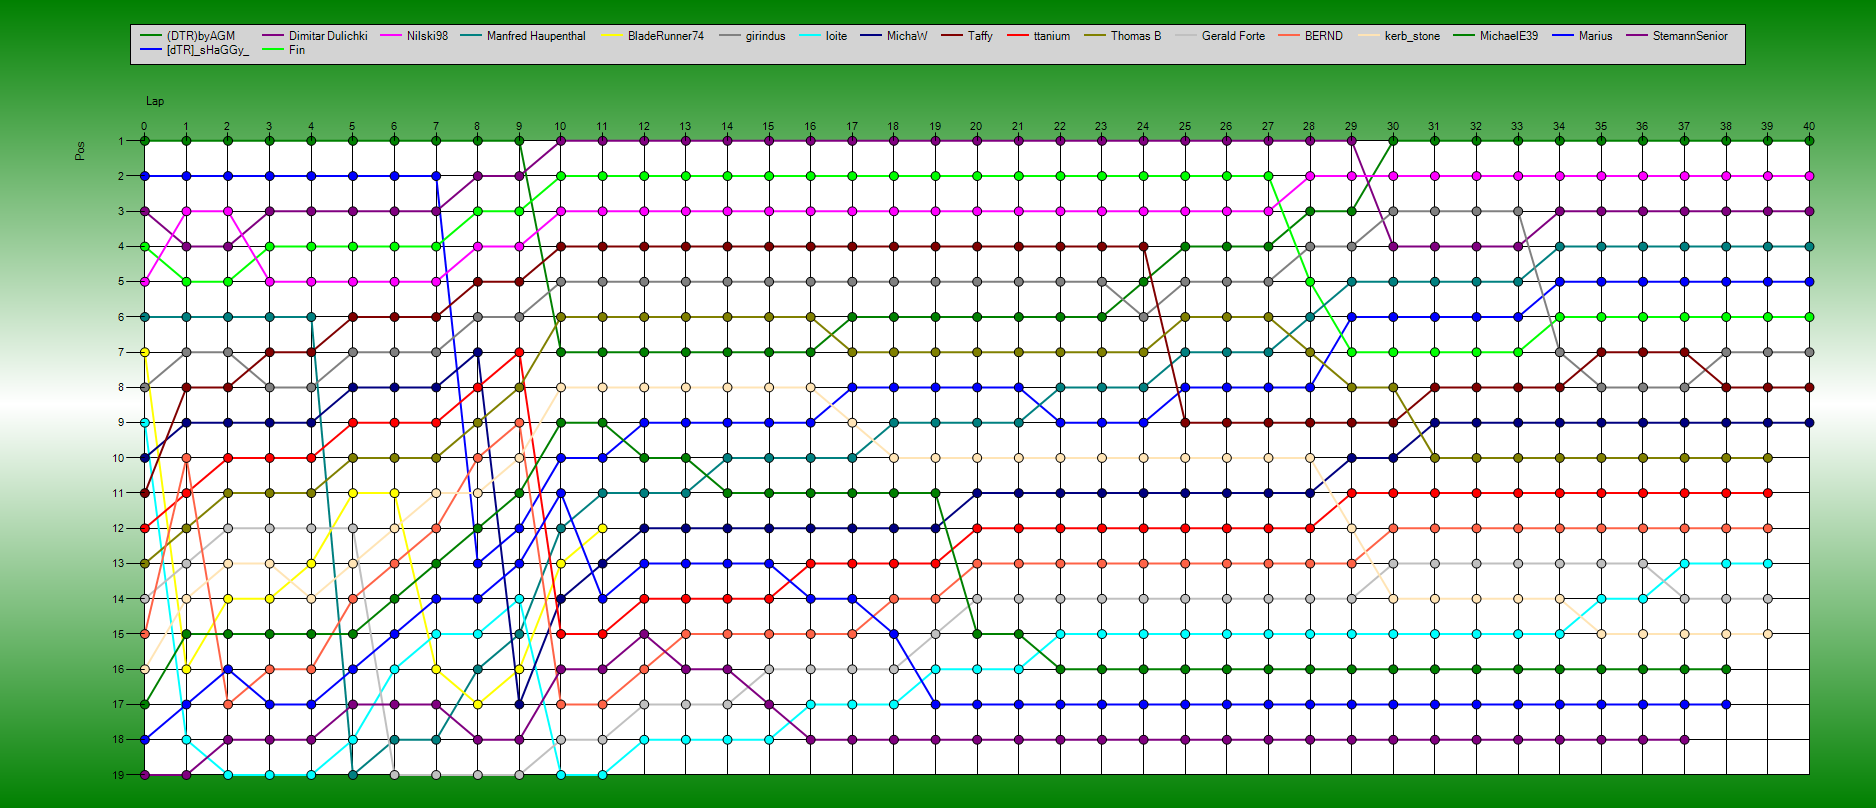Click position label 13 on left axis
The width and height of the screenshot is (1876, 808).
118,564
